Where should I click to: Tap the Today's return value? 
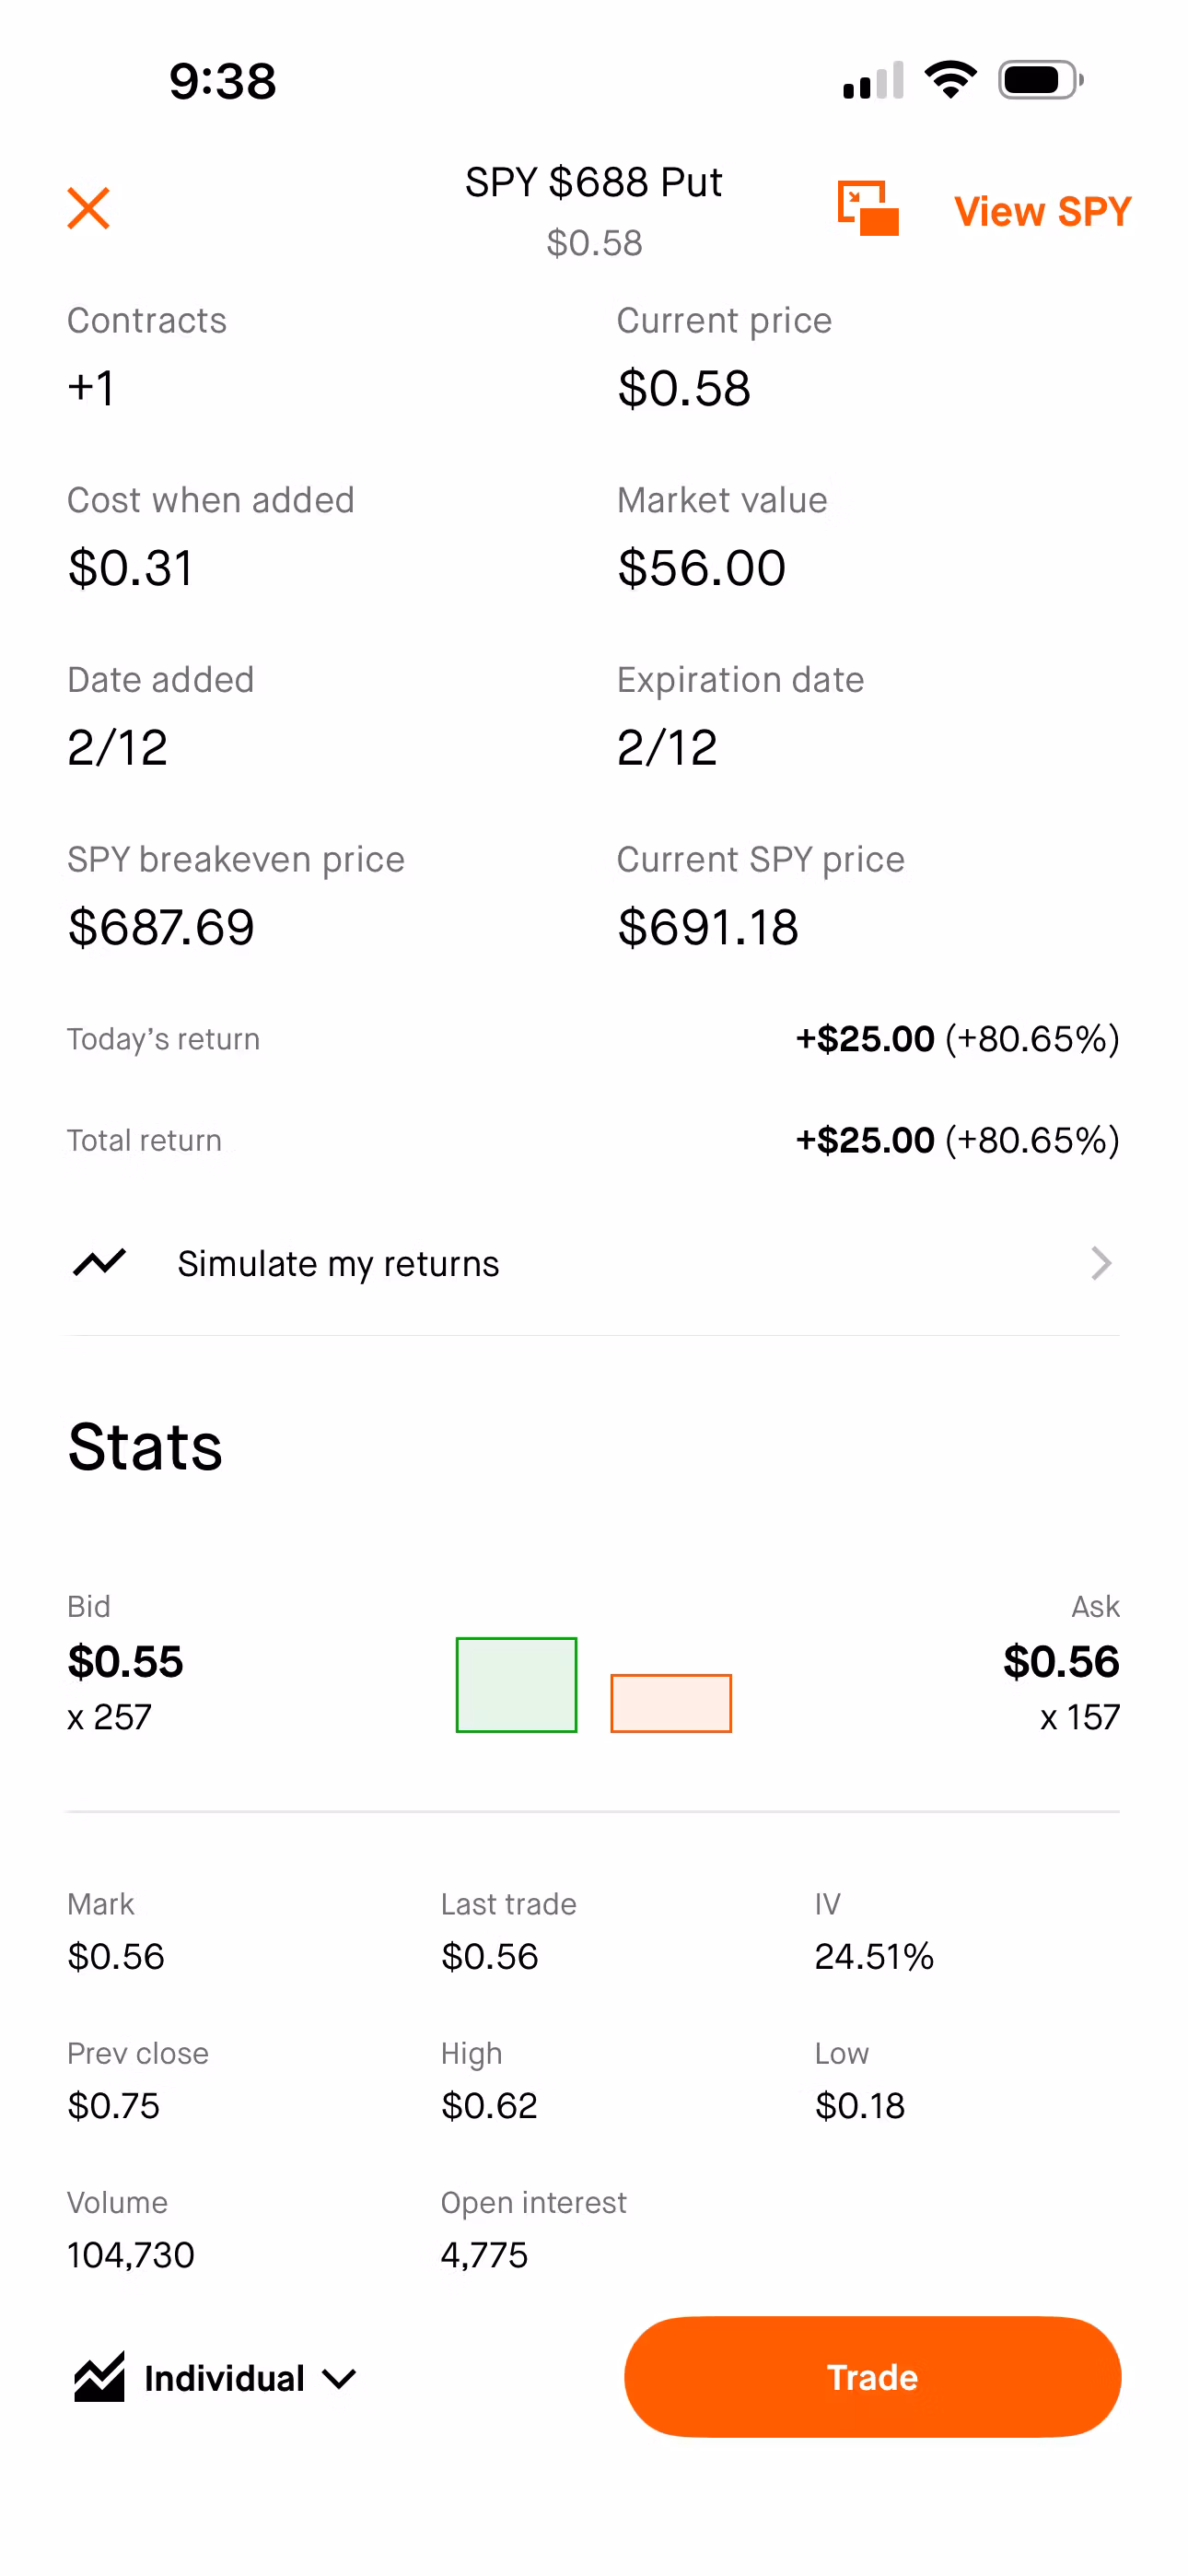click(x=956, y=1039)
